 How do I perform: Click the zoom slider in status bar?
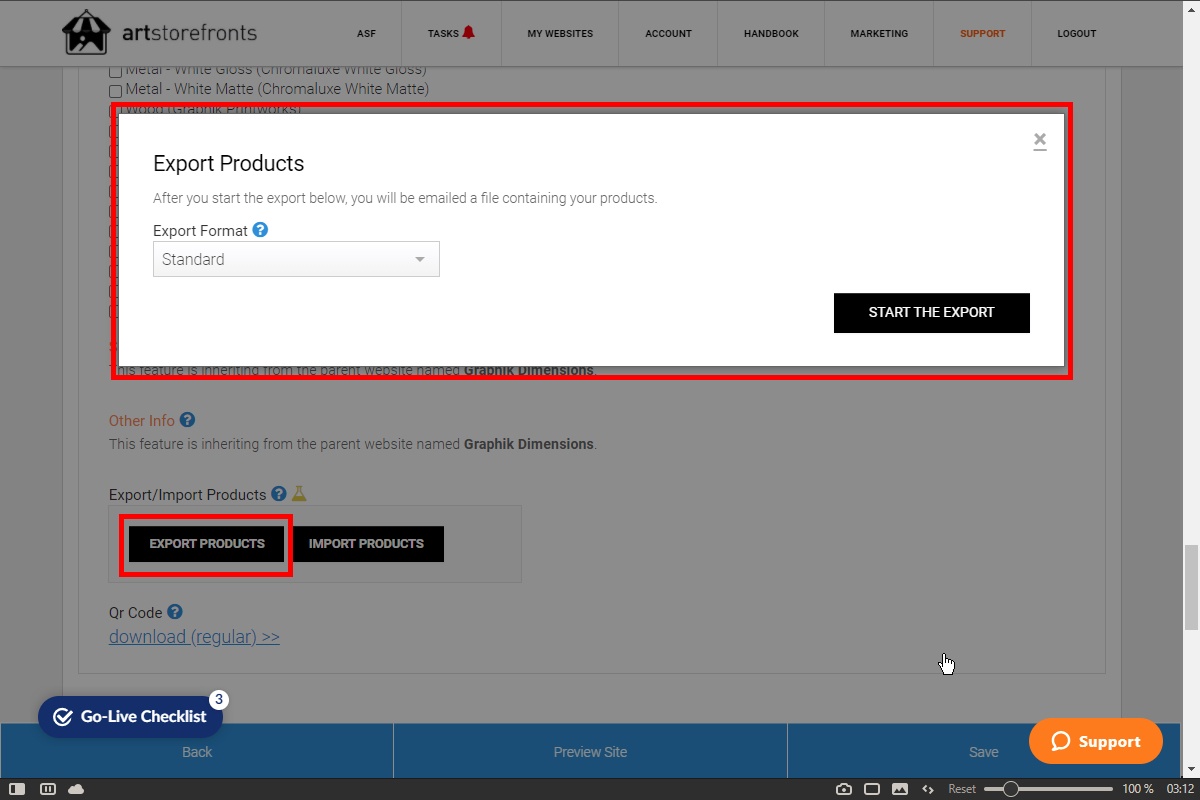(x=1047, y=789)
